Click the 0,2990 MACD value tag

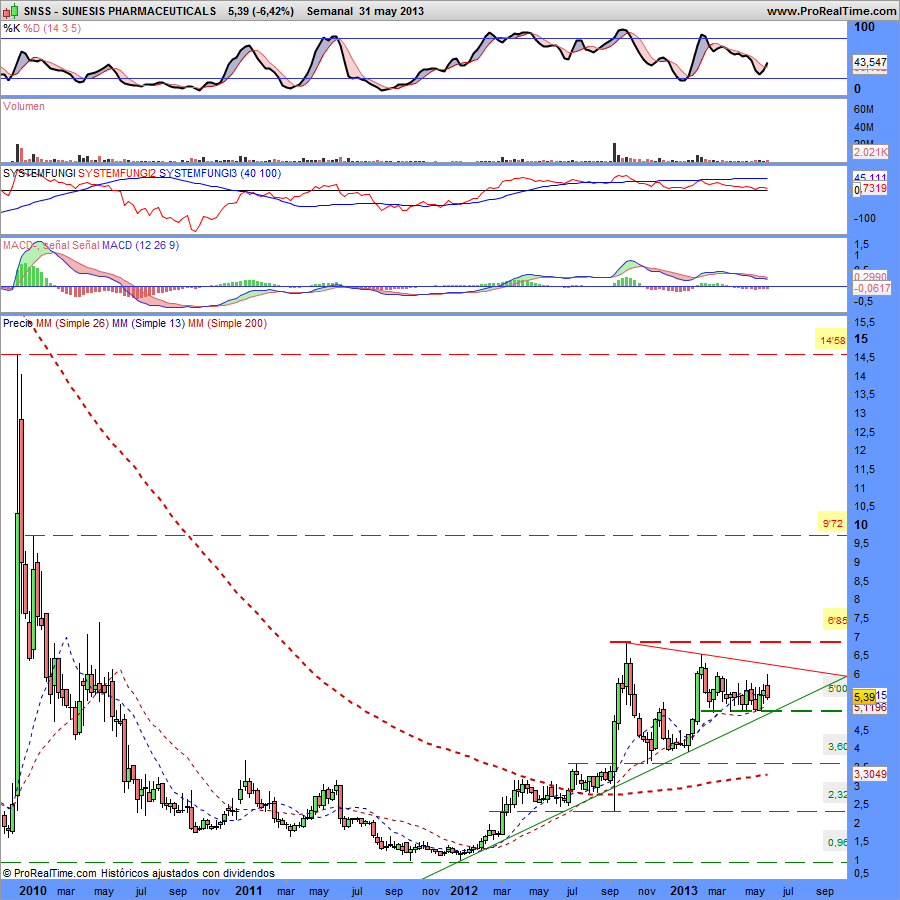coord(870,277)
